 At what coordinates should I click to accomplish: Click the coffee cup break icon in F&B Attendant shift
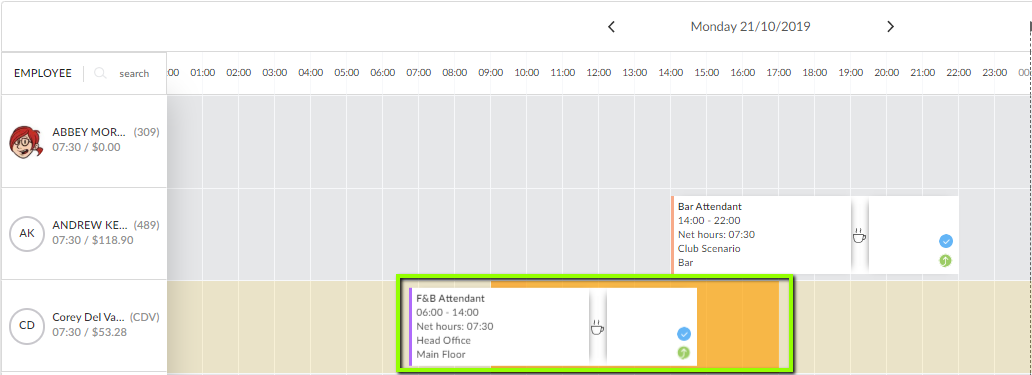597,327
